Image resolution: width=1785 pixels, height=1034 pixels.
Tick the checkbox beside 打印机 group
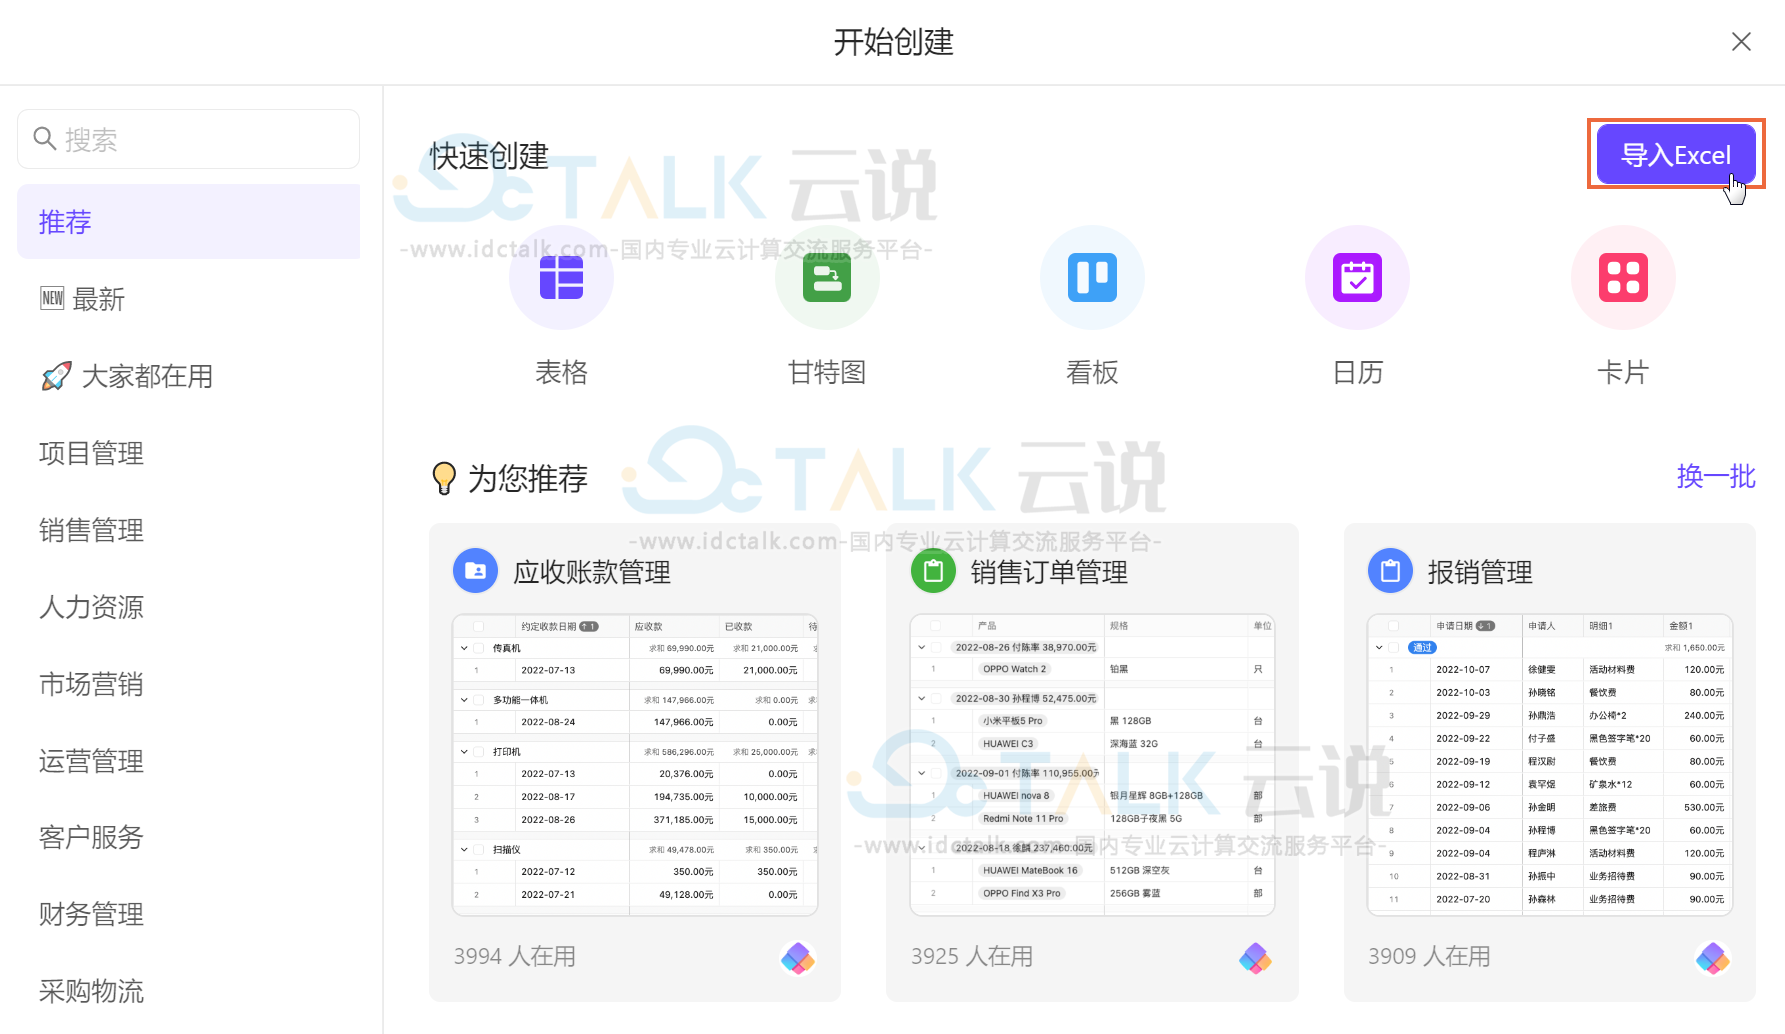(479, 751)
